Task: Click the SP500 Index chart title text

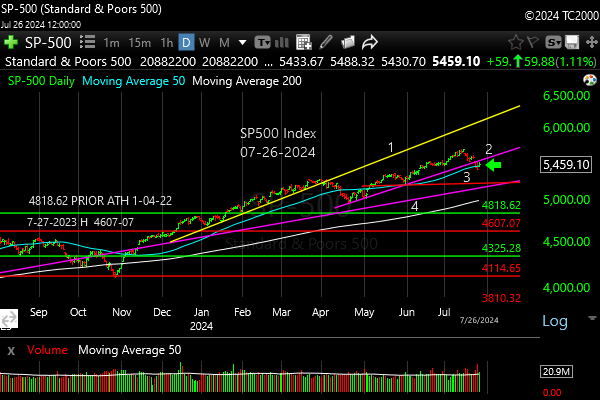Action: (278, 133)
